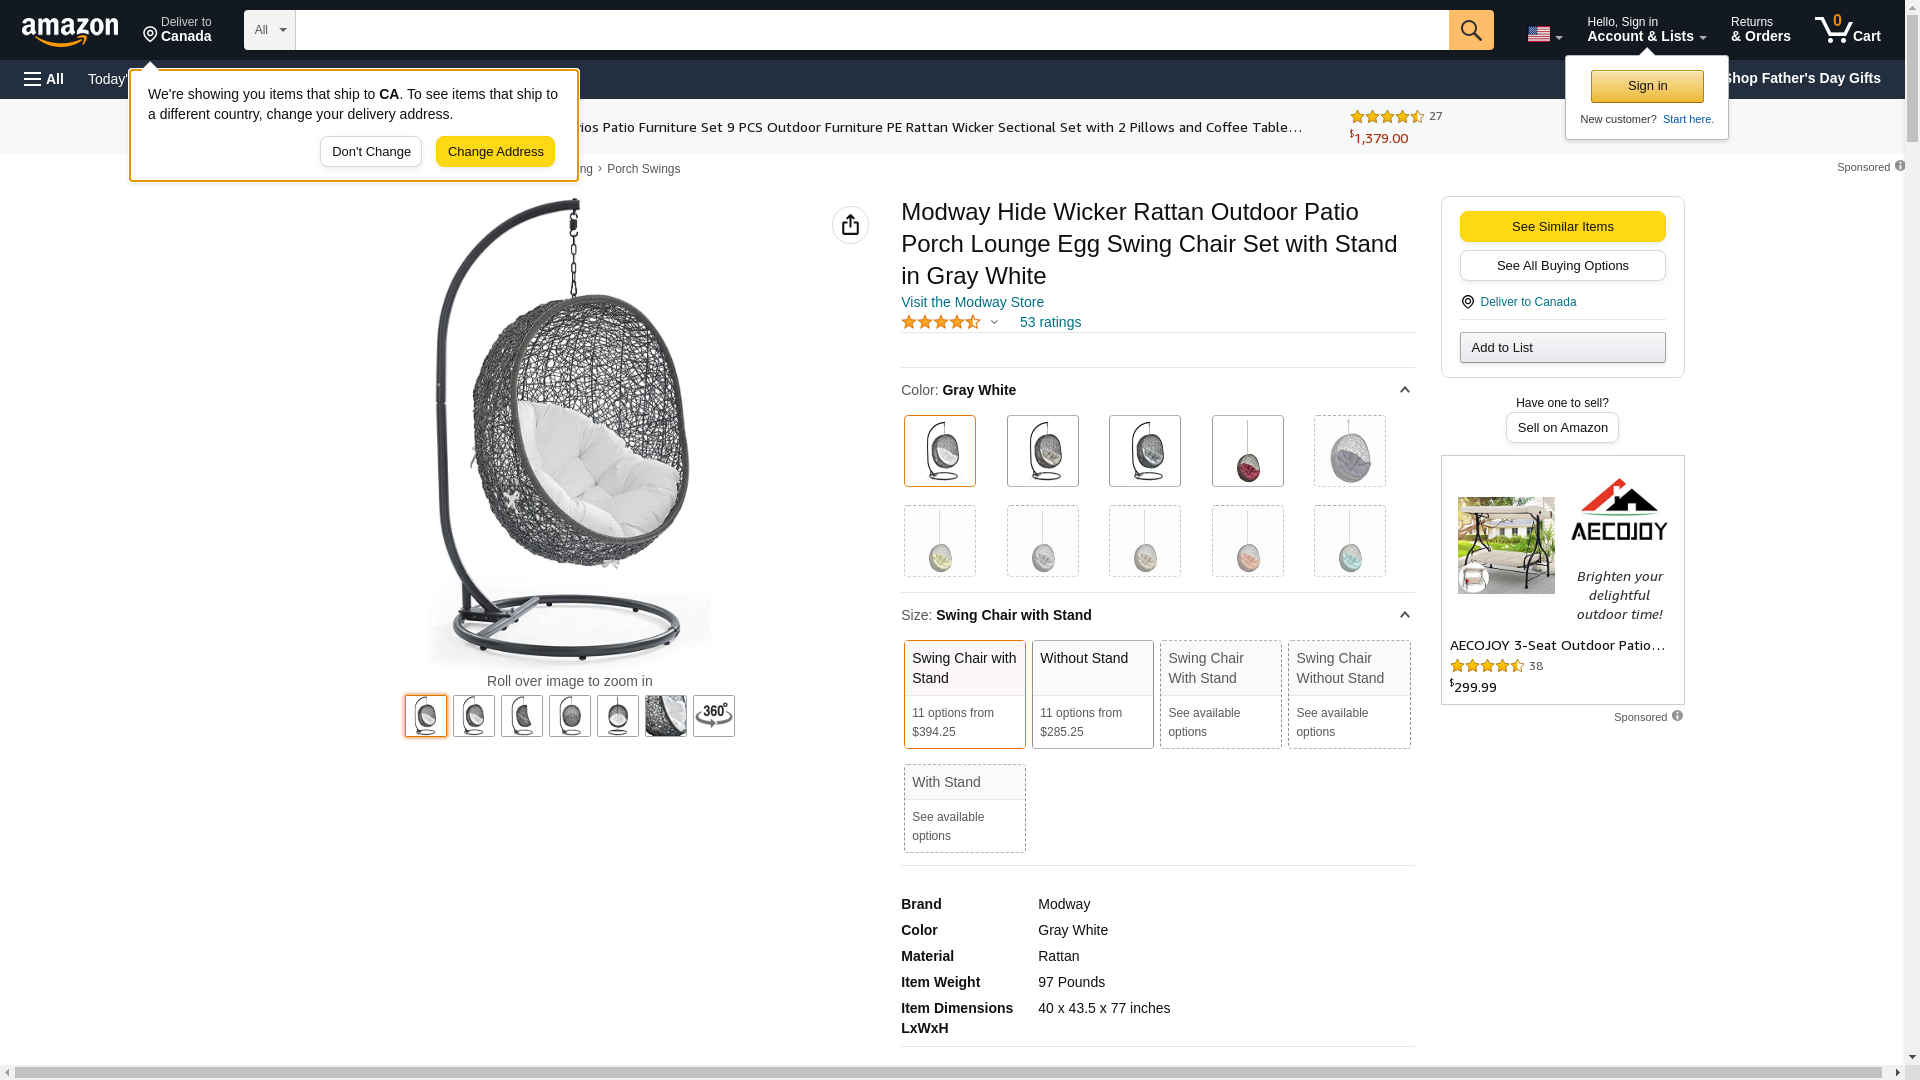This screenshot has height=1080, width=1920.
Task: Open the All hamburger menu
Action: click(44, 79)
